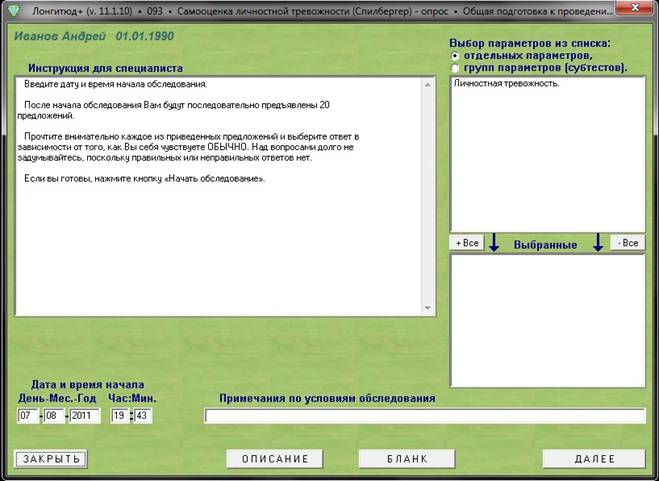Click the year field showing 2011

(x=84, y=416)
